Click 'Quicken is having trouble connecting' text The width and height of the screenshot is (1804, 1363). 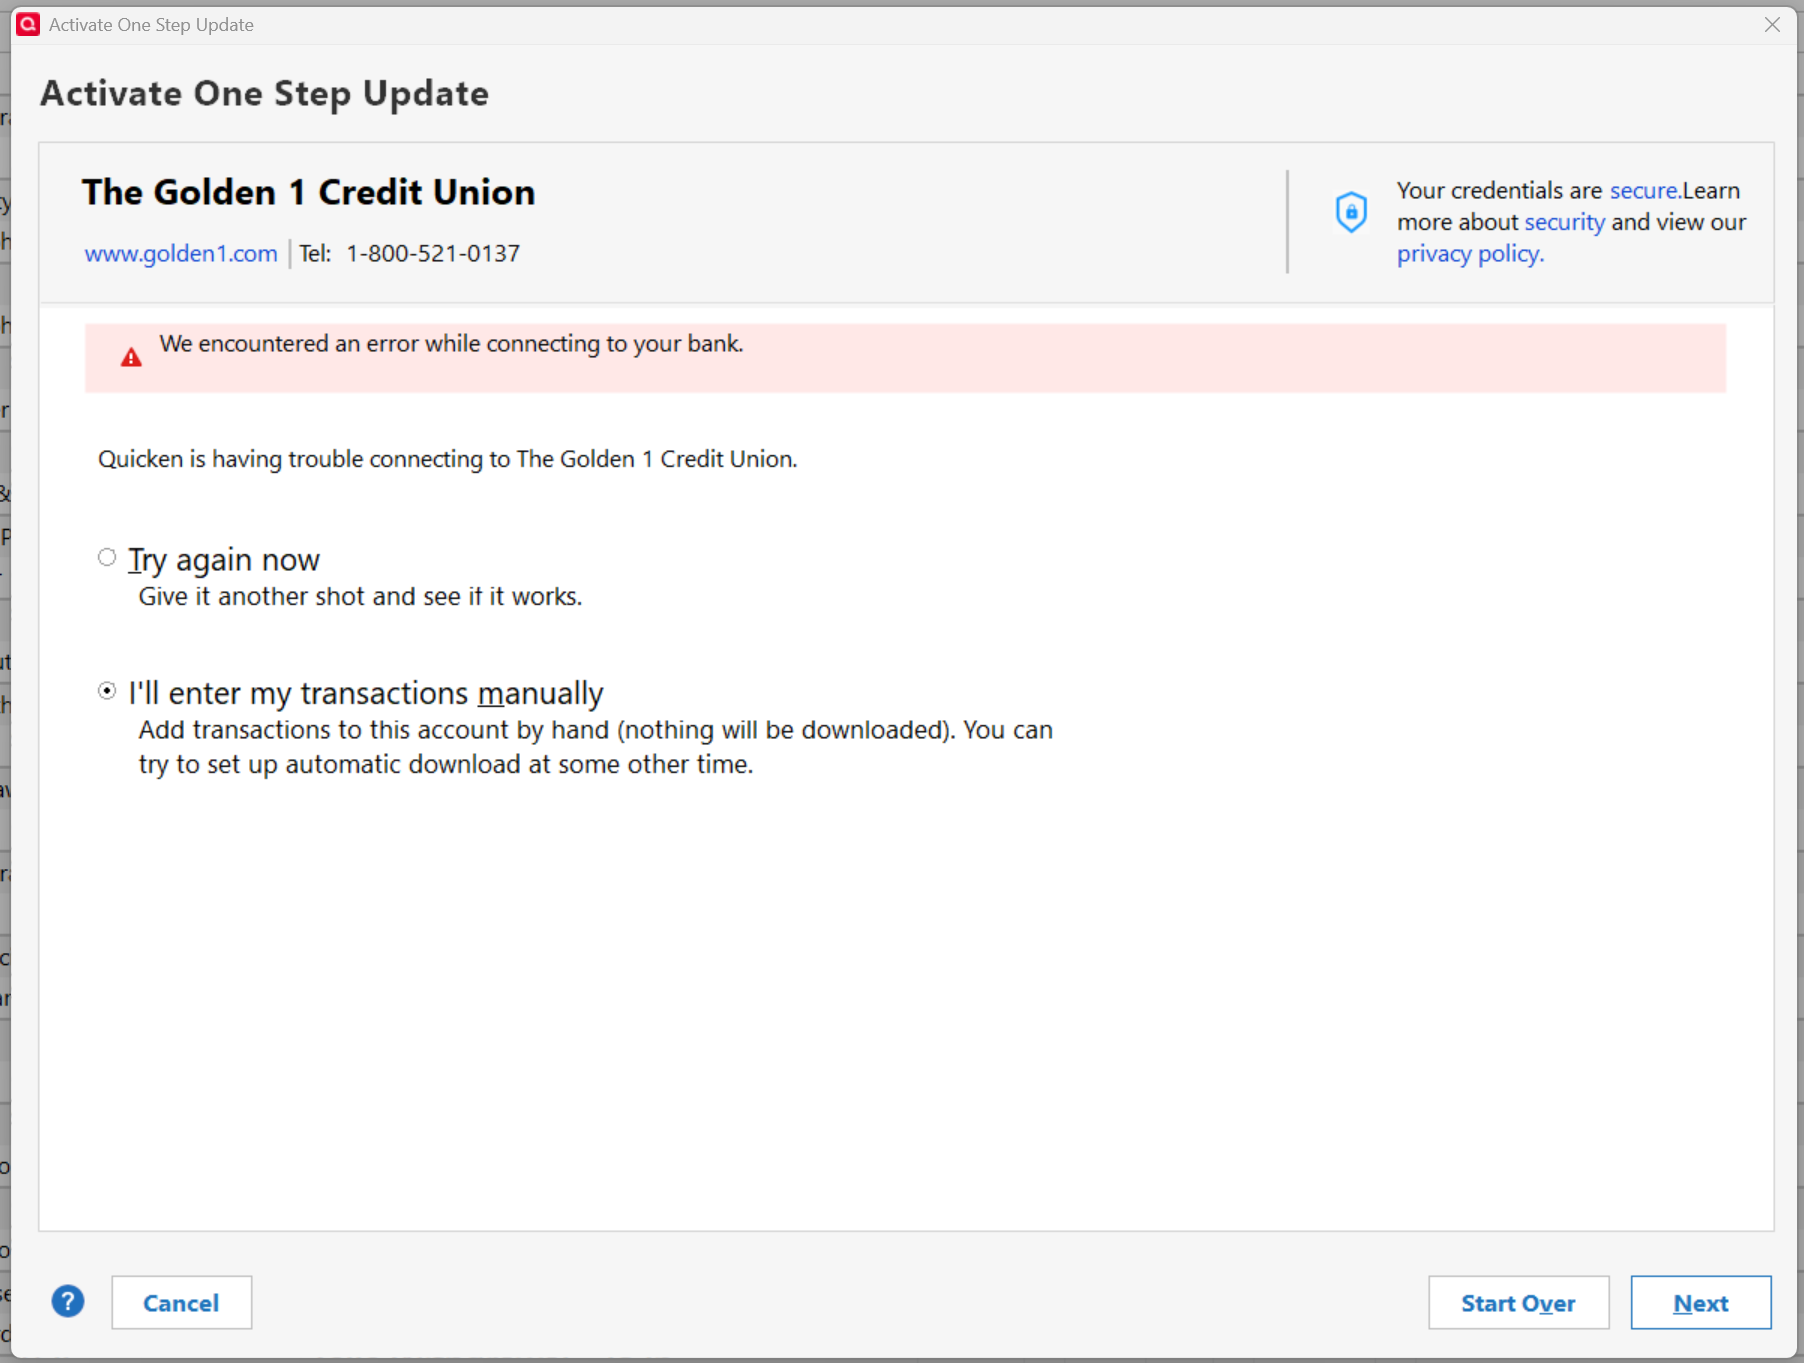tap(447, 459)
